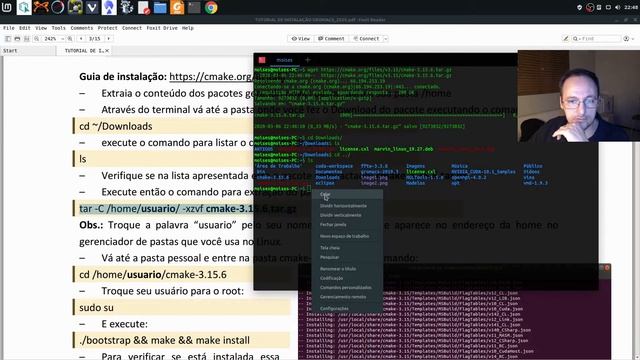
Task: Select the TUTORIAL DE I.. document tab
Action: point(84,51)
